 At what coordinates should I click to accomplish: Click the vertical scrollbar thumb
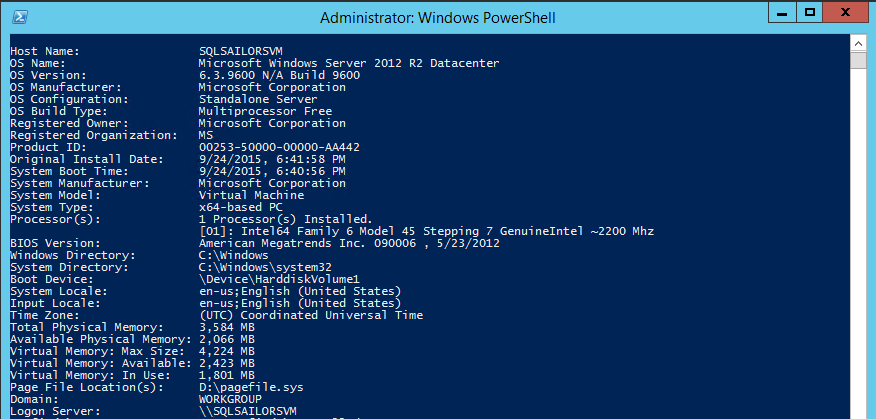[x=858, y=61]
